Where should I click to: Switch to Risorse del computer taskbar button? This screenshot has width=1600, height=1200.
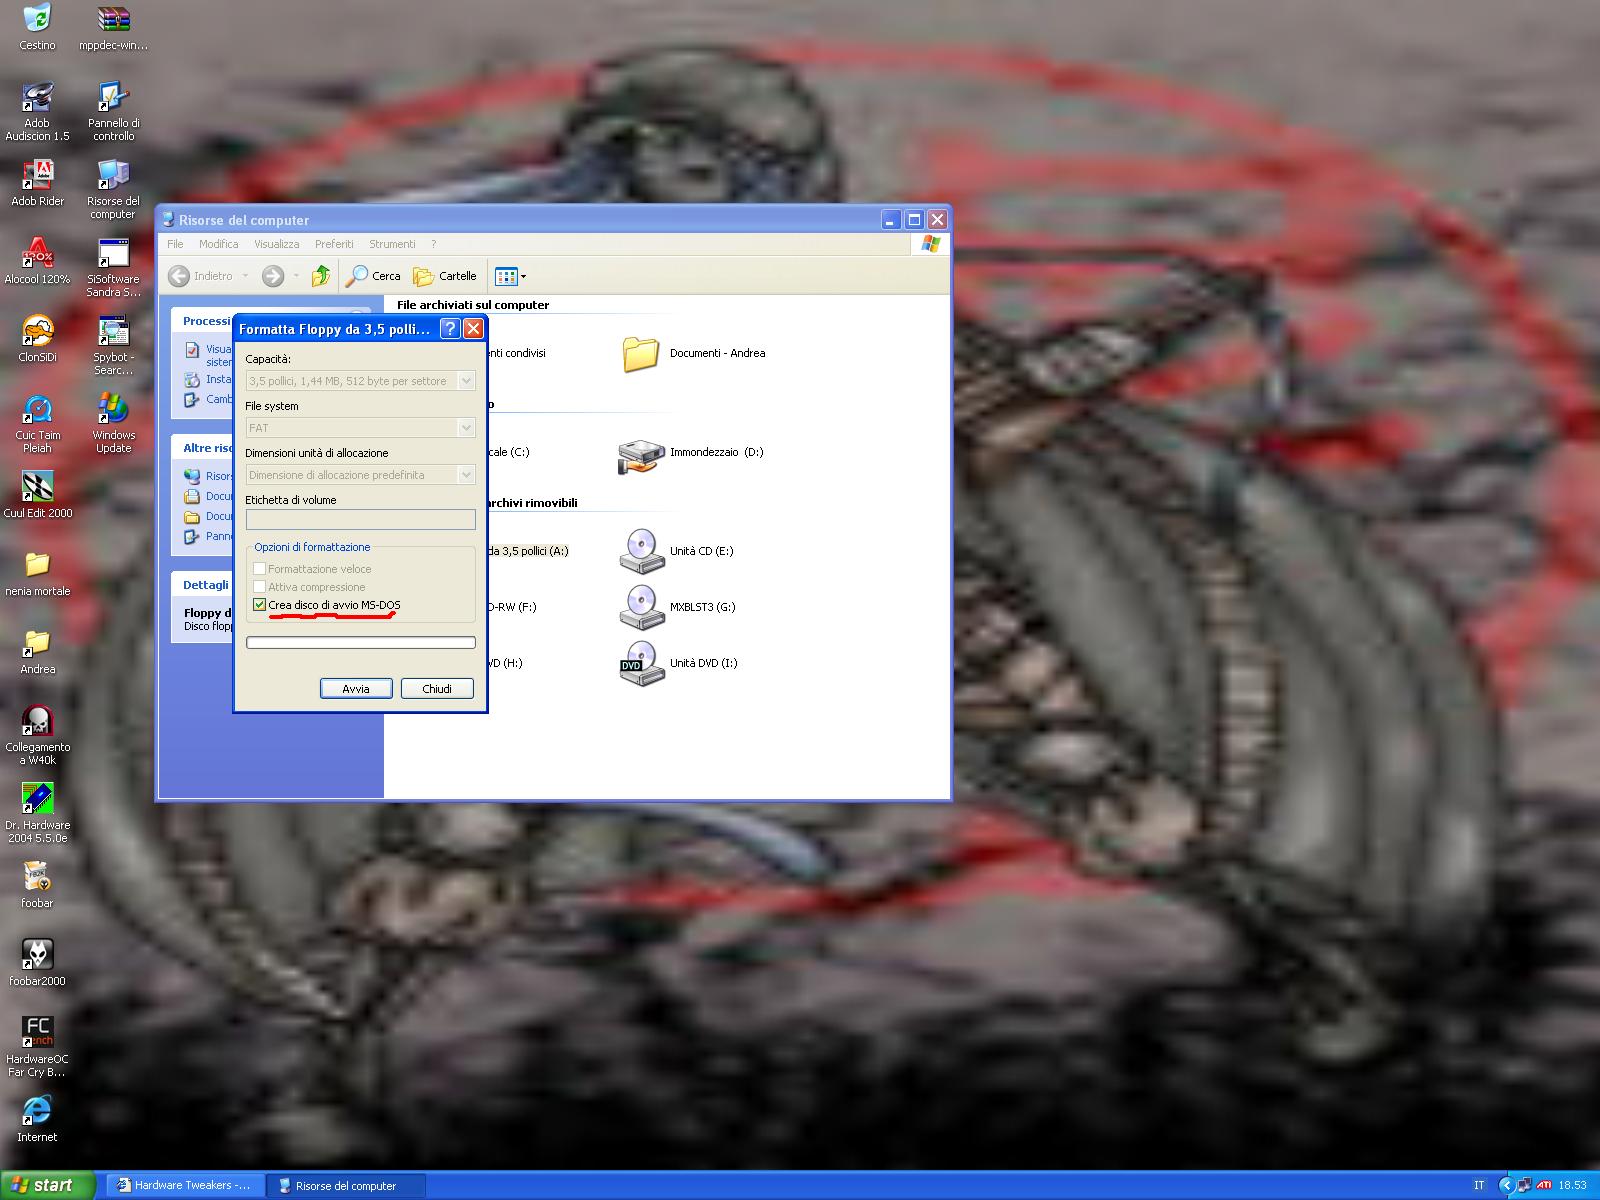(x=347, y=1186)
